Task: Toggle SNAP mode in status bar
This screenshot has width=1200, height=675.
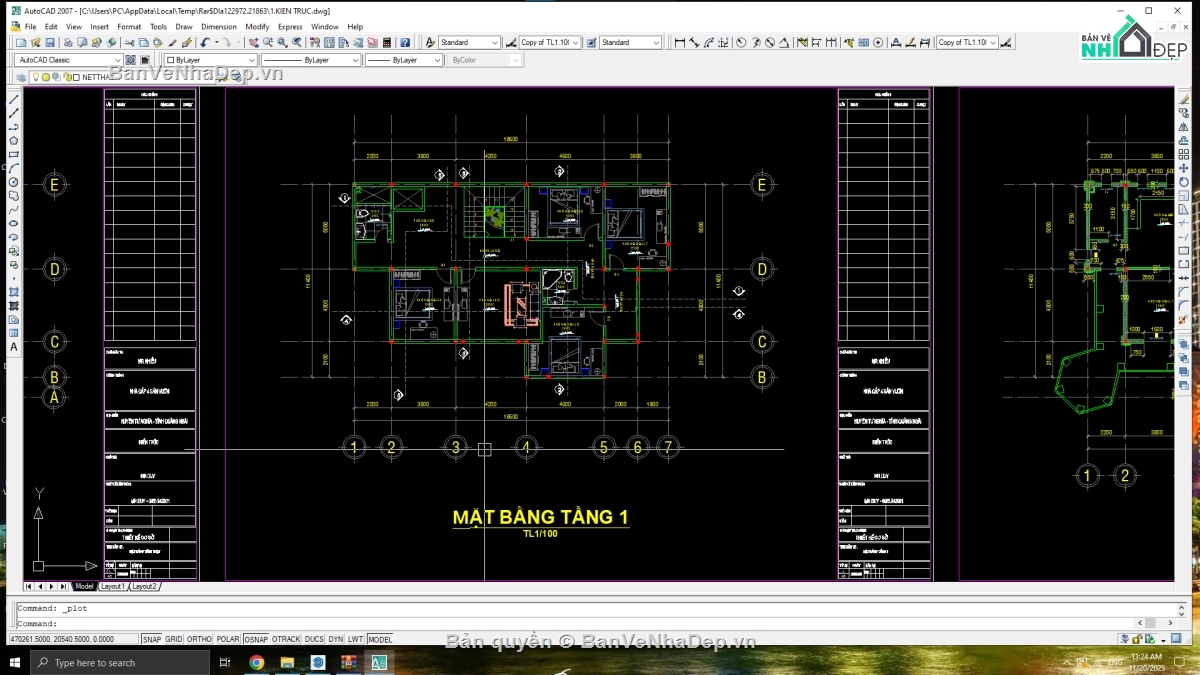Action: [x=151, y=639]
